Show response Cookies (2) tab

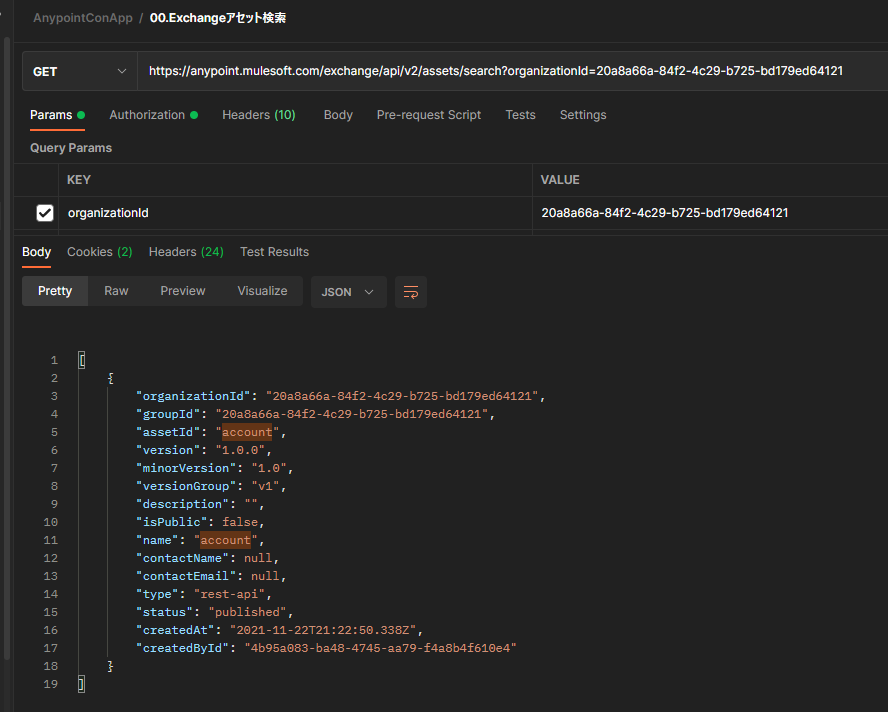[99, 252]
